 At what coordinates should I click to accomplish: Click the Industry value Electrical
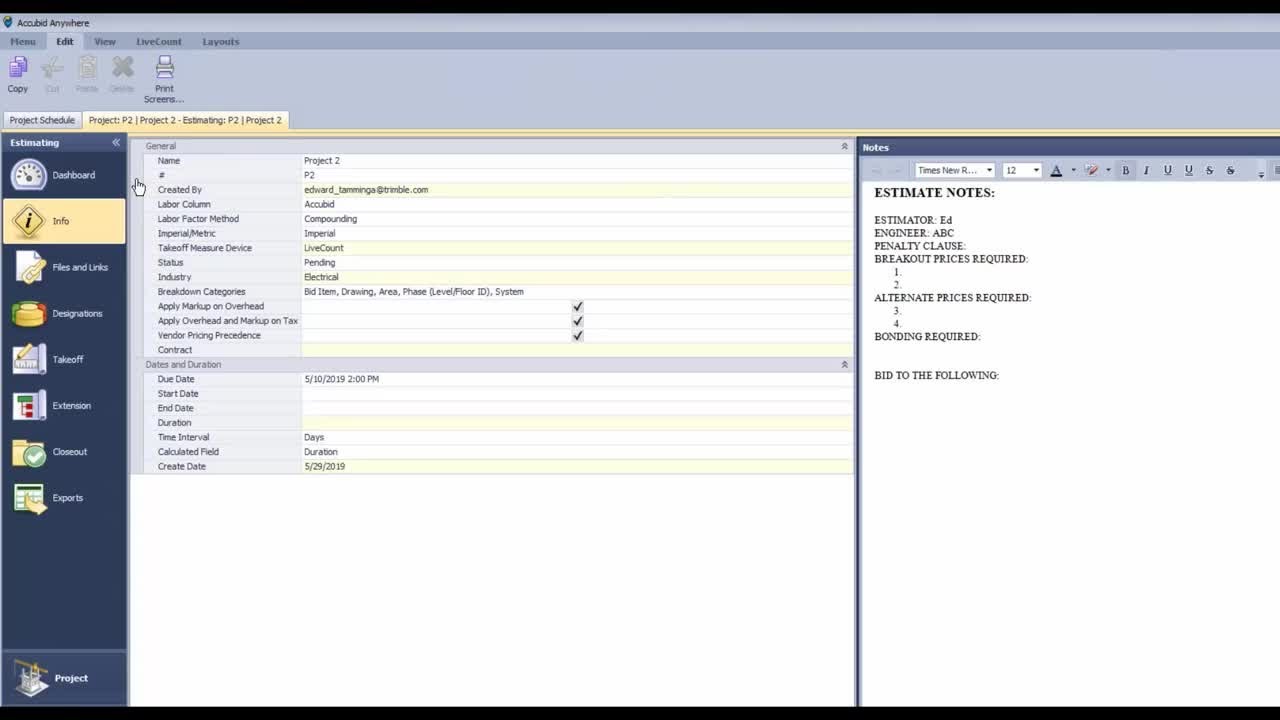(576, 277)
